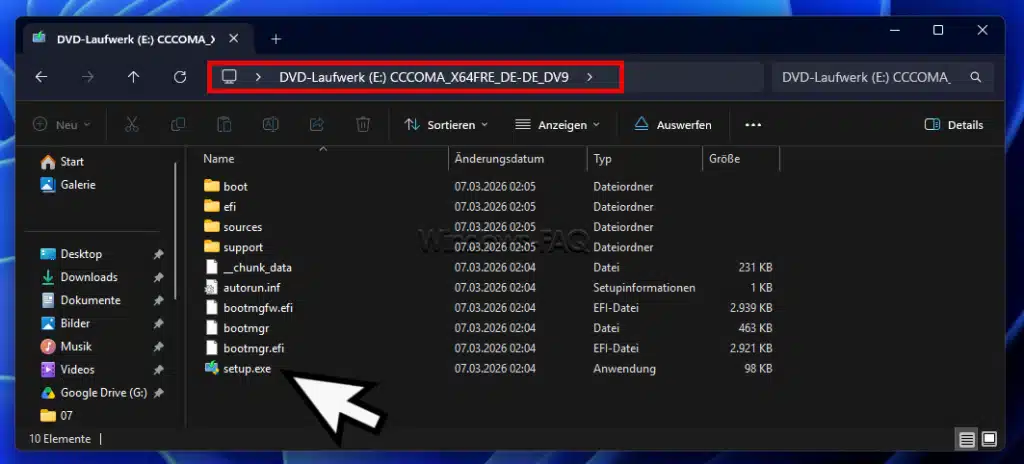Toggle the Details pane button

click(x=954, y=125)
